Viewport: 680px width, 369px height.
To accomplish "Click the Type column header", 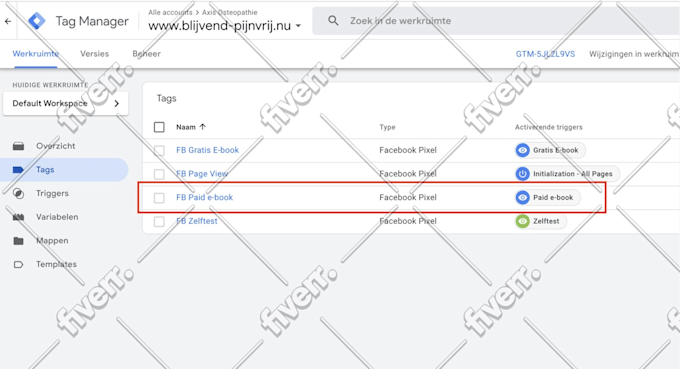I will tap(387, 127).
